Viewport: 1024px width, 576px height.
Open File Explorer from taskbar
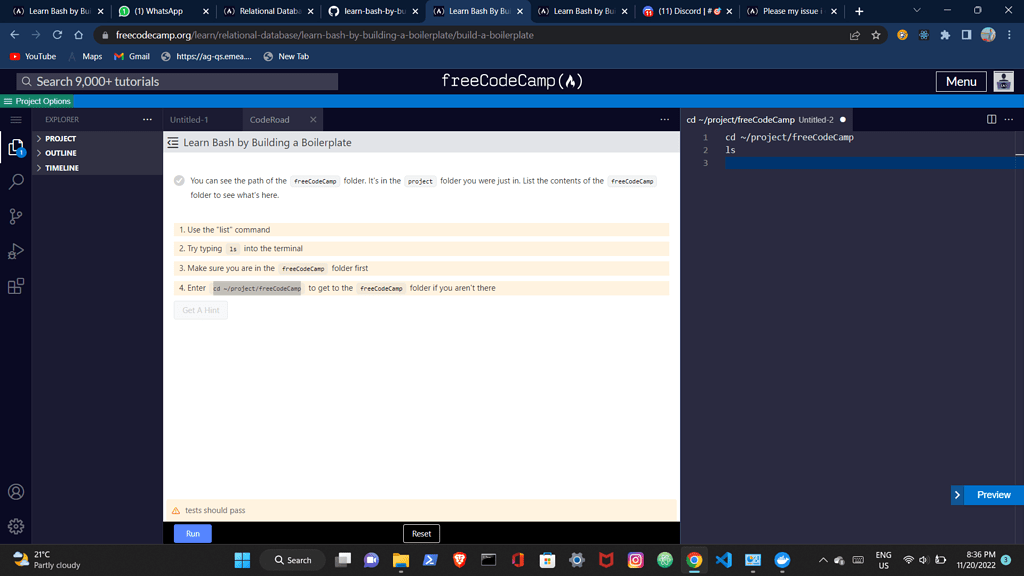point(400,560)
